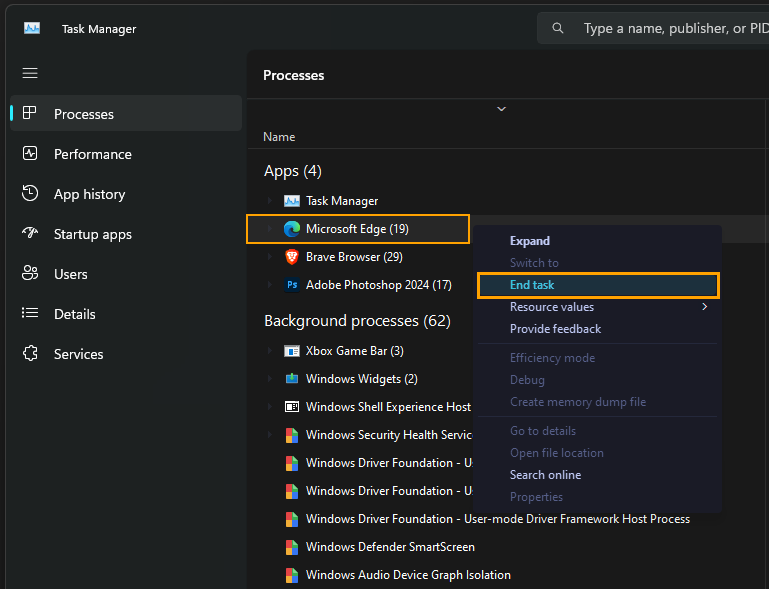Open the hamburger navigation menu
The width and height of the screenshot is (769, 589).
30,73
